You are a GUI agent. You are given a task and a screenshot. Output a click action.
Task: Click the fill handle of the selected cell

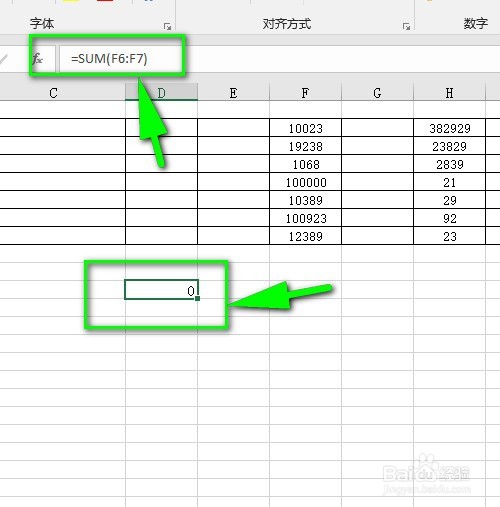(x=198, y=299)
